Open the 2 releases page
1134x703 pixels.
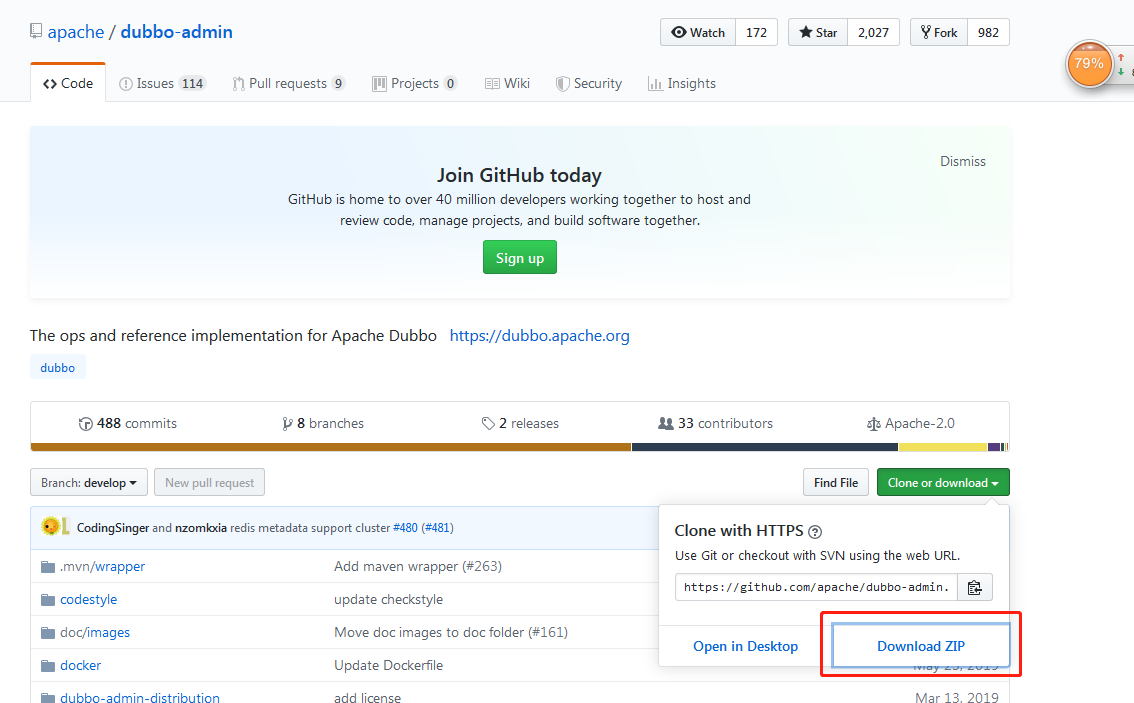pyautogui.click(x=520, y=423)
